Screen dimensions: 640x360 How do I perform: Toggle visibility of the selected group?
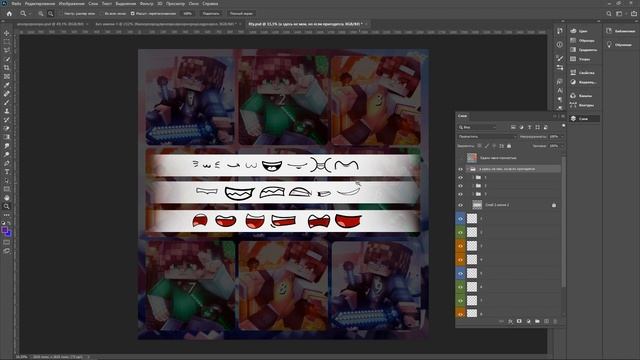tap(460, 169)
